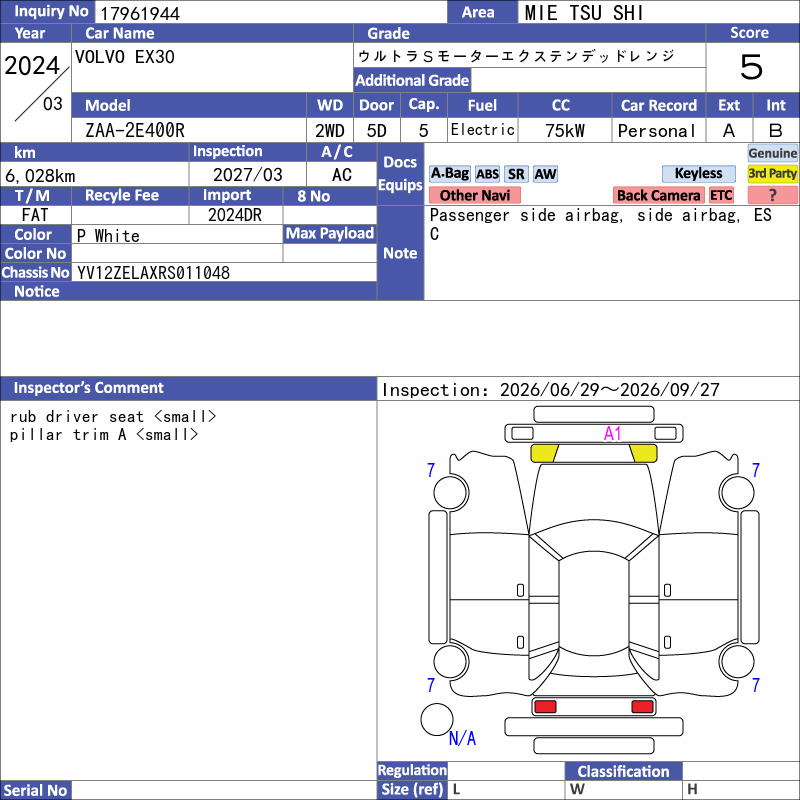
Task: Click the rear-left tire 7 marker
Action: 431,685
